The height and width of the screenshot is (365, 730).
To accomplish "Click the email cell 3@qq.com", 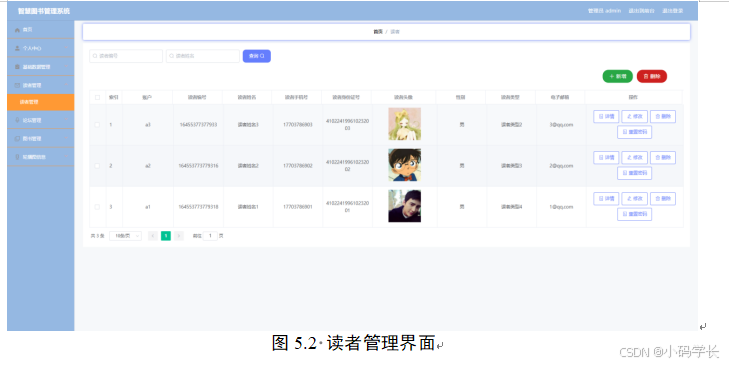I will point(561,125).
